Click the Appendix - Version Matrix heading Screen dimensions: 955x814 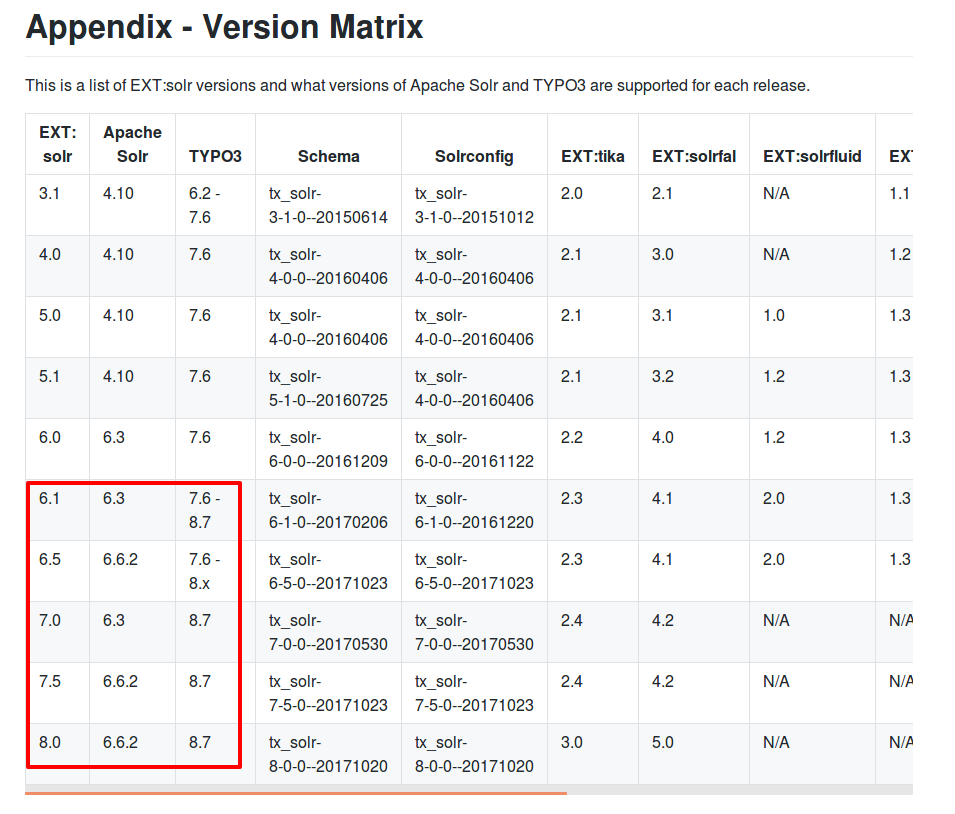(x=224, y=27)
